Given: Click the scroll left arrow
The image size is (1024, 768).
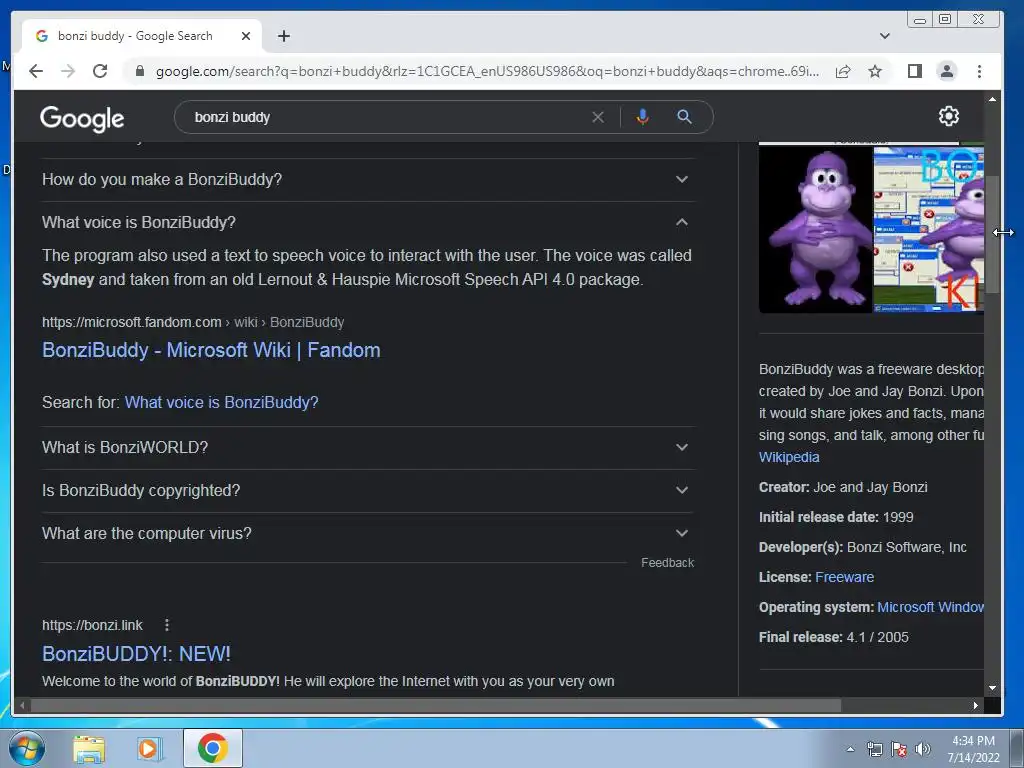Looking at the screenshot, I should point(22,705).
